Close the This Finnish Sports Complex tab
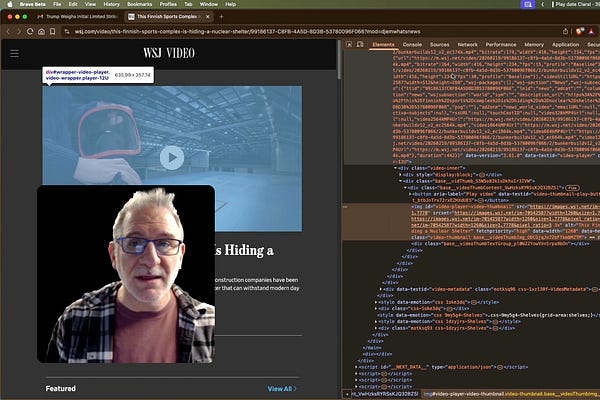600x400 pixels. 208,16
